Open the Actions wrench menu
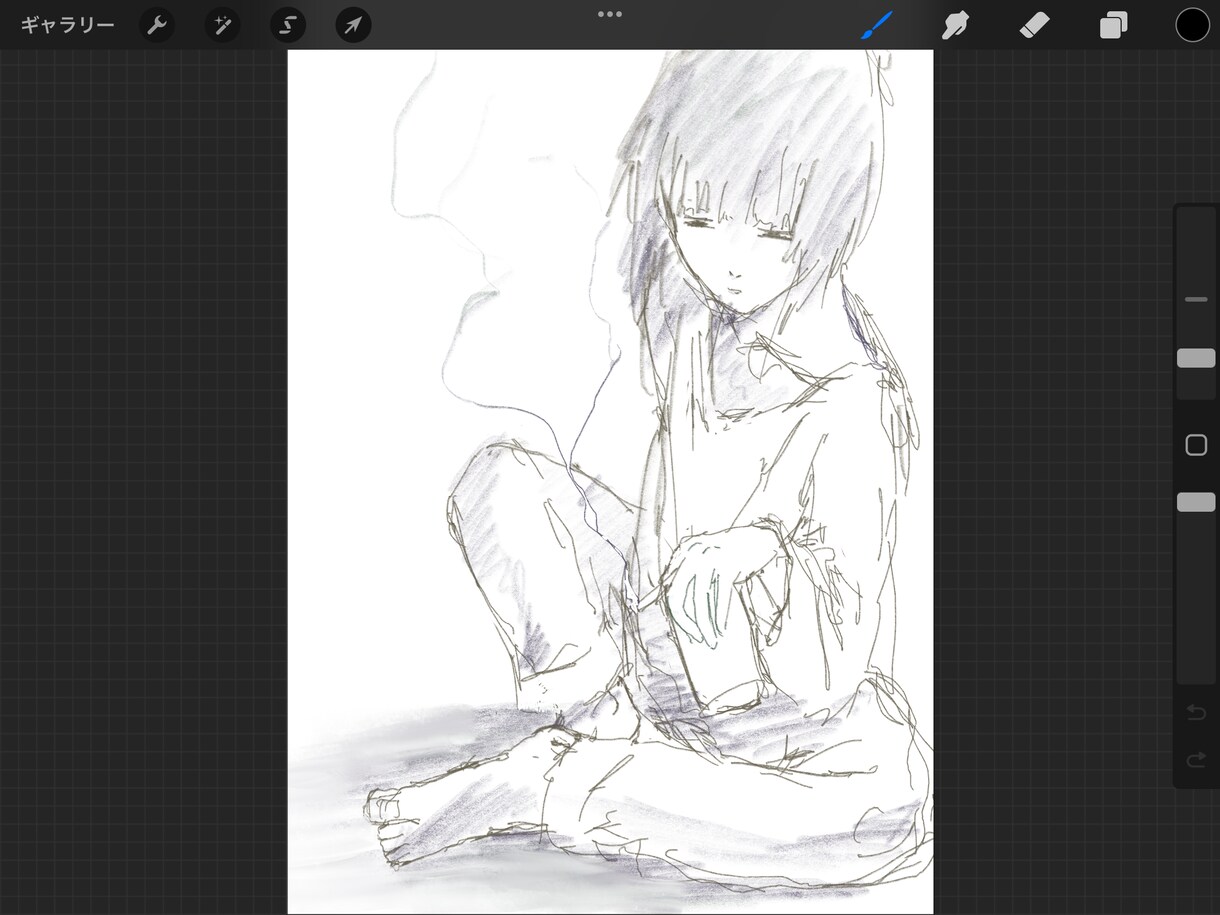The height and width of the screenshot is (915, 1220). coord(156,25)
